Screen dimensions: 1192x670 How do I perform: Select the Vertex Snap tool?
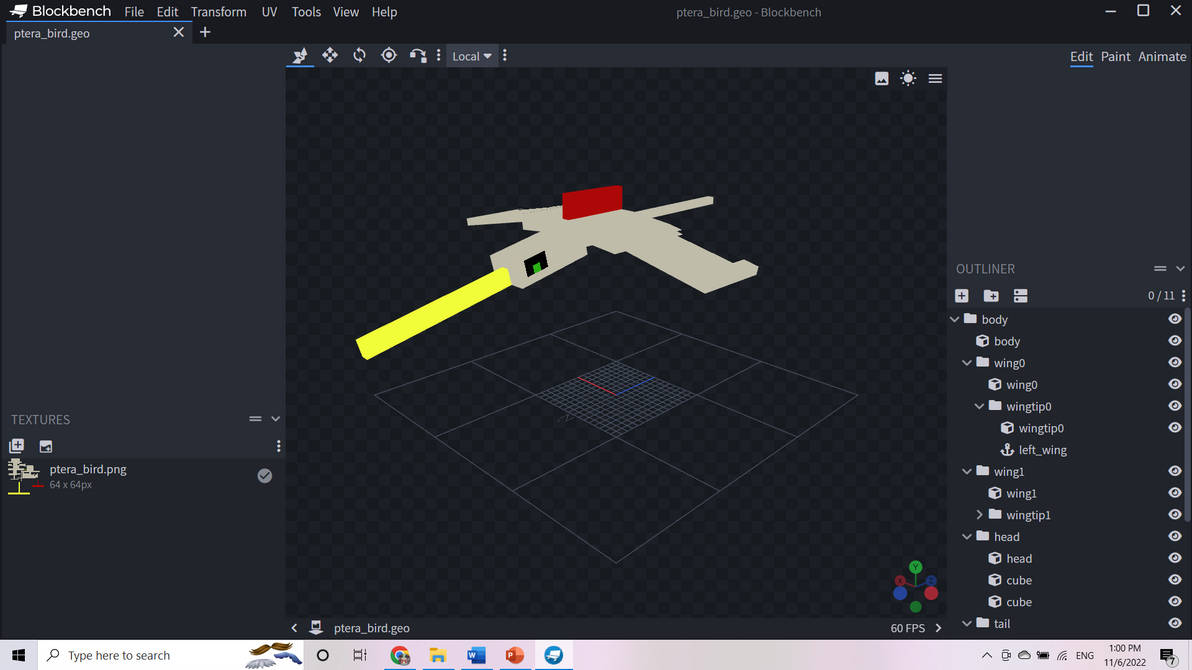point(418,56)
